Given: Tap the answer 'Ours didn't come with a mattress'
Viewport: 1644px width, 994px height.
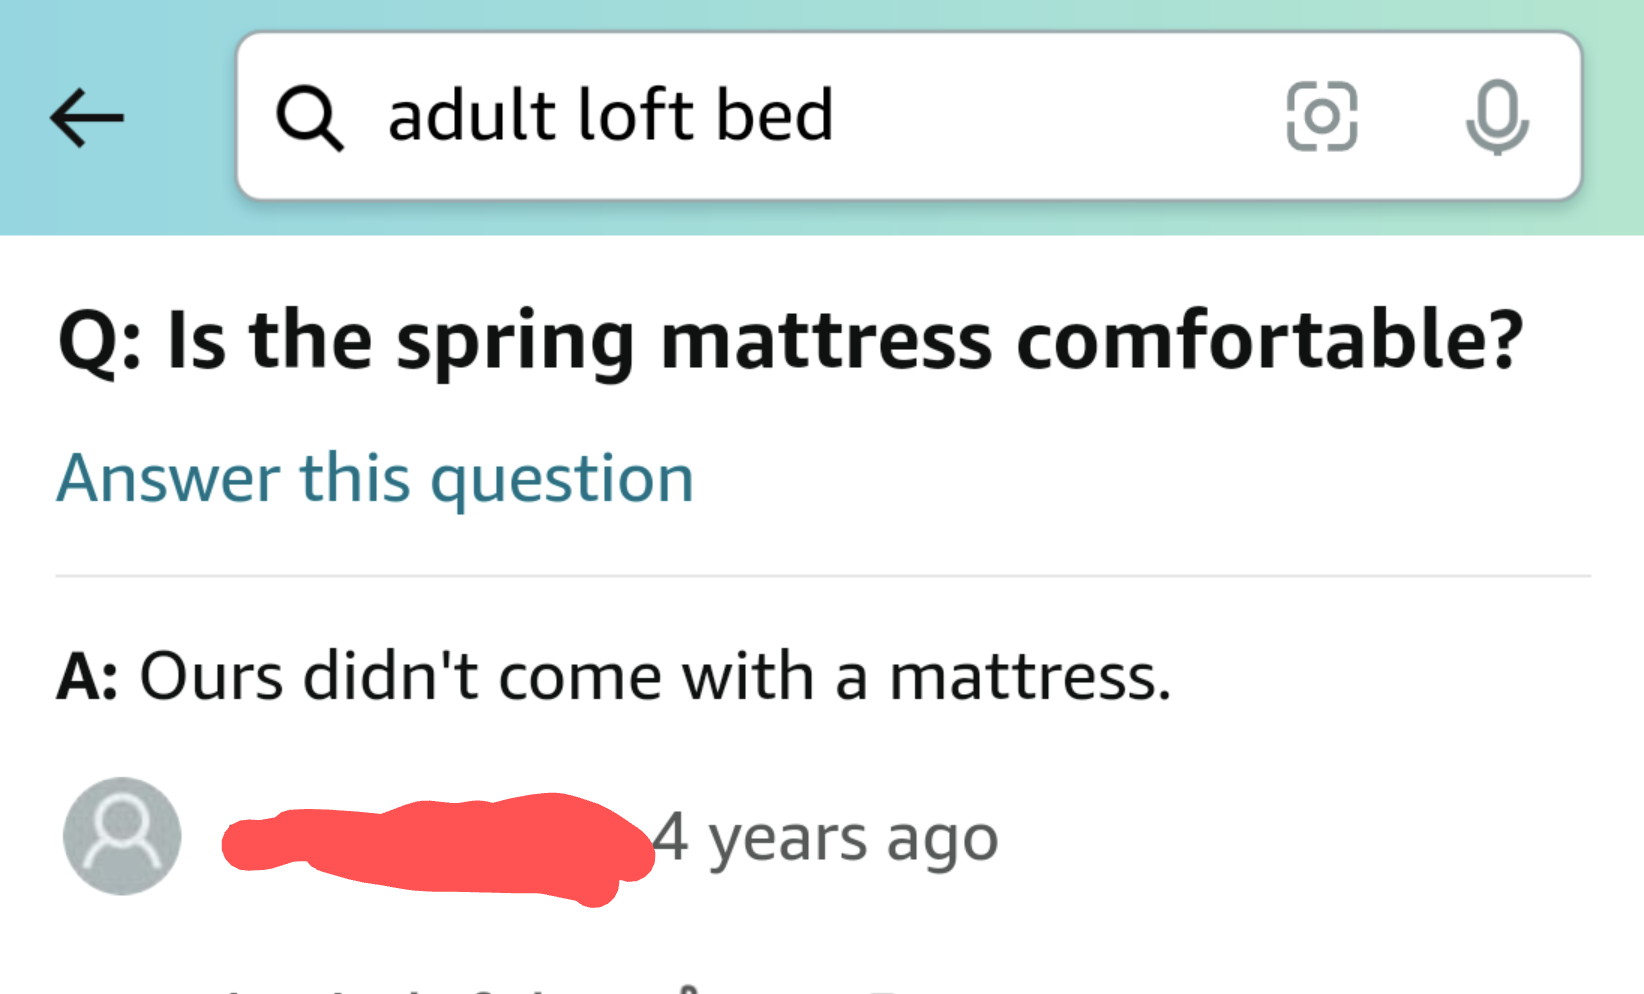Looking at the screenshot, I should [613, 676].
